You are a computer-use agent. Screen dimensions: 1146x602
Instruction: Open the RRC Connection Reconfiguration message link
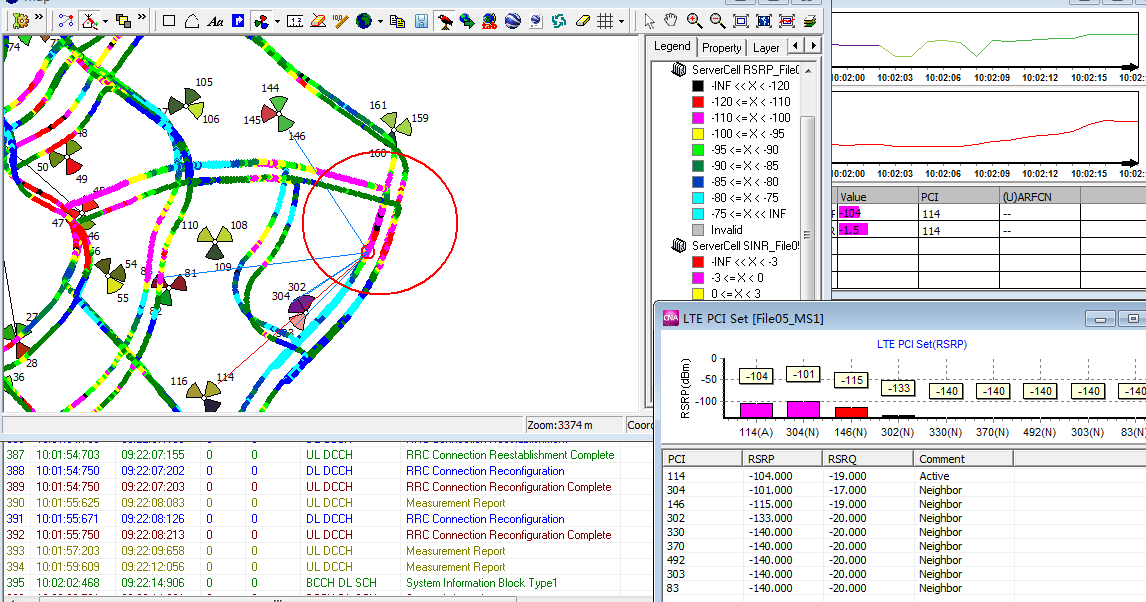(484, 470)
